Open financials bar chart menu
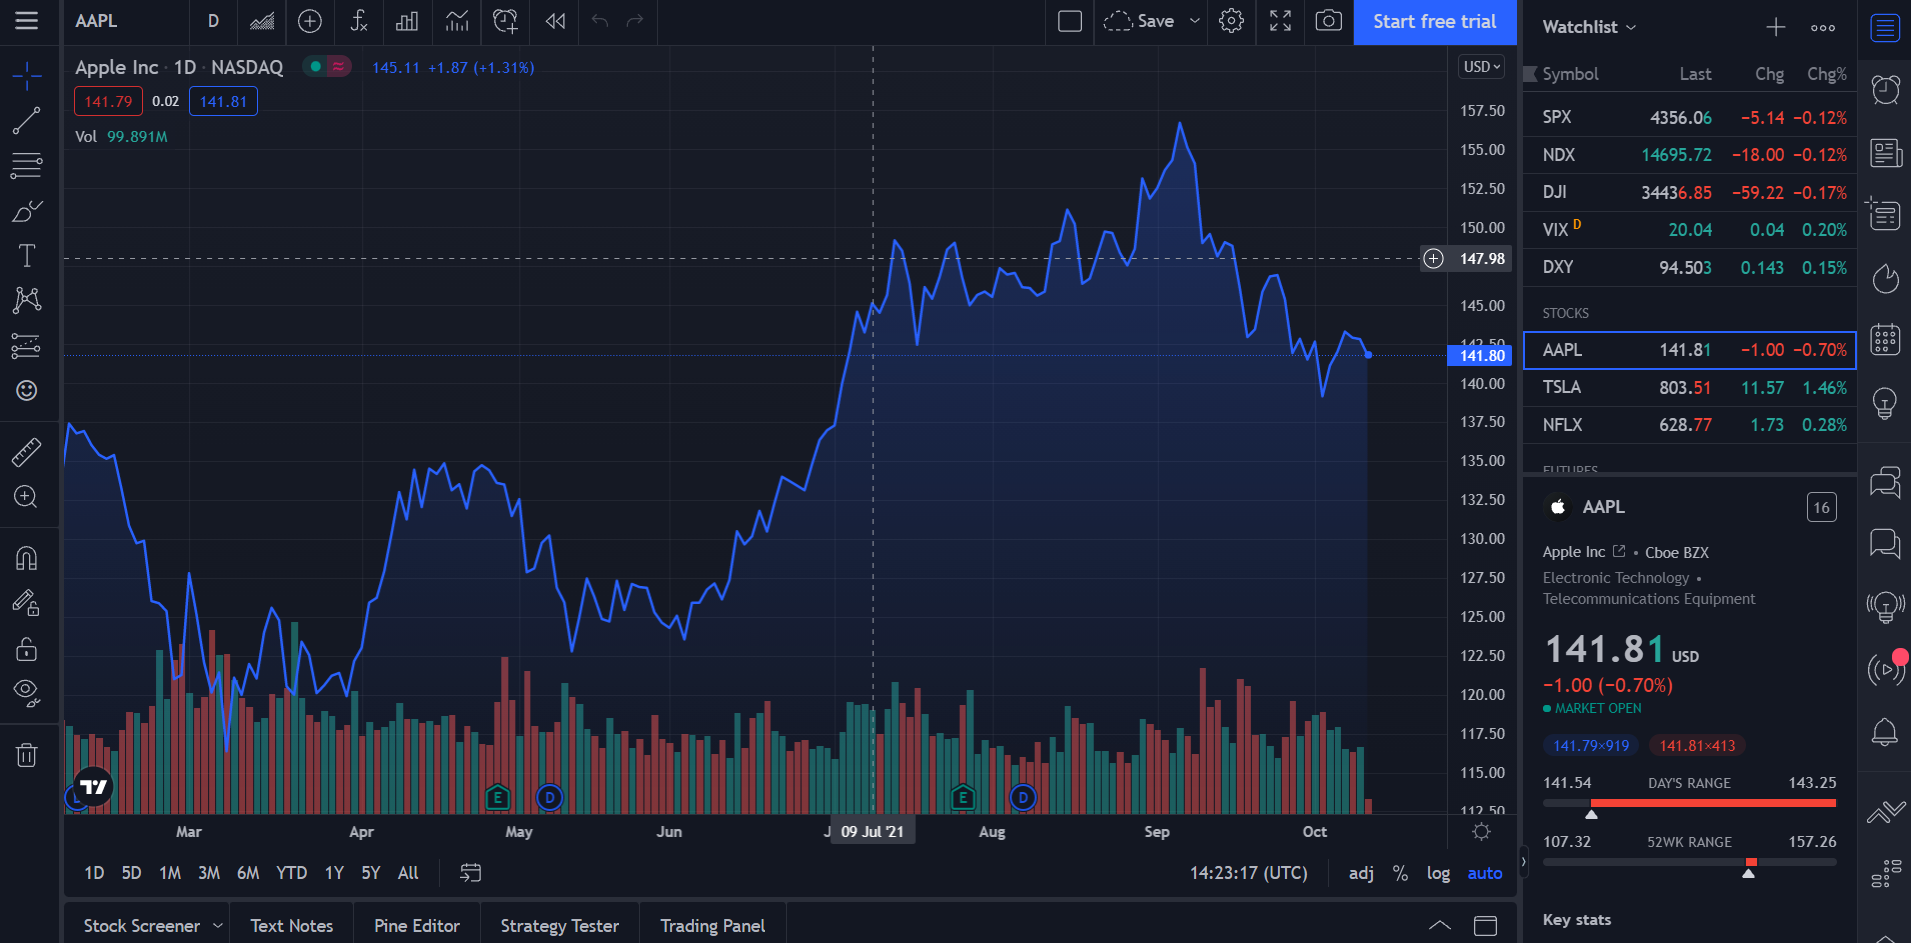The image size is (1911, 943). (407, 21)
